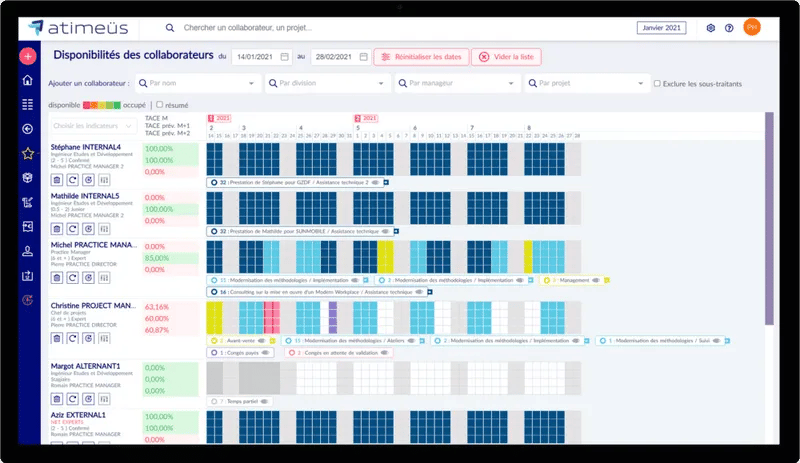Click the trash icon under Stéphane INTERNAL4

57,180
